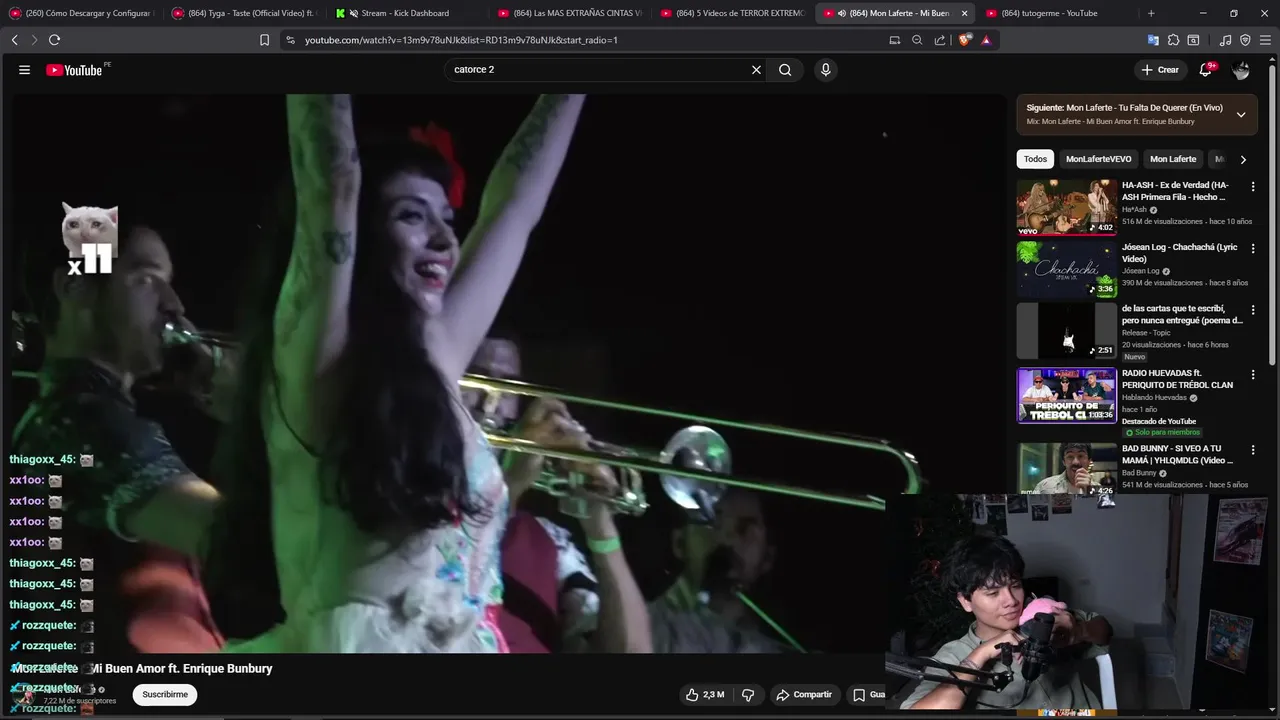This screenshot has width=1280, height=720.
Task: Click the browser back arrow
Action: click(x=14, y=40)
